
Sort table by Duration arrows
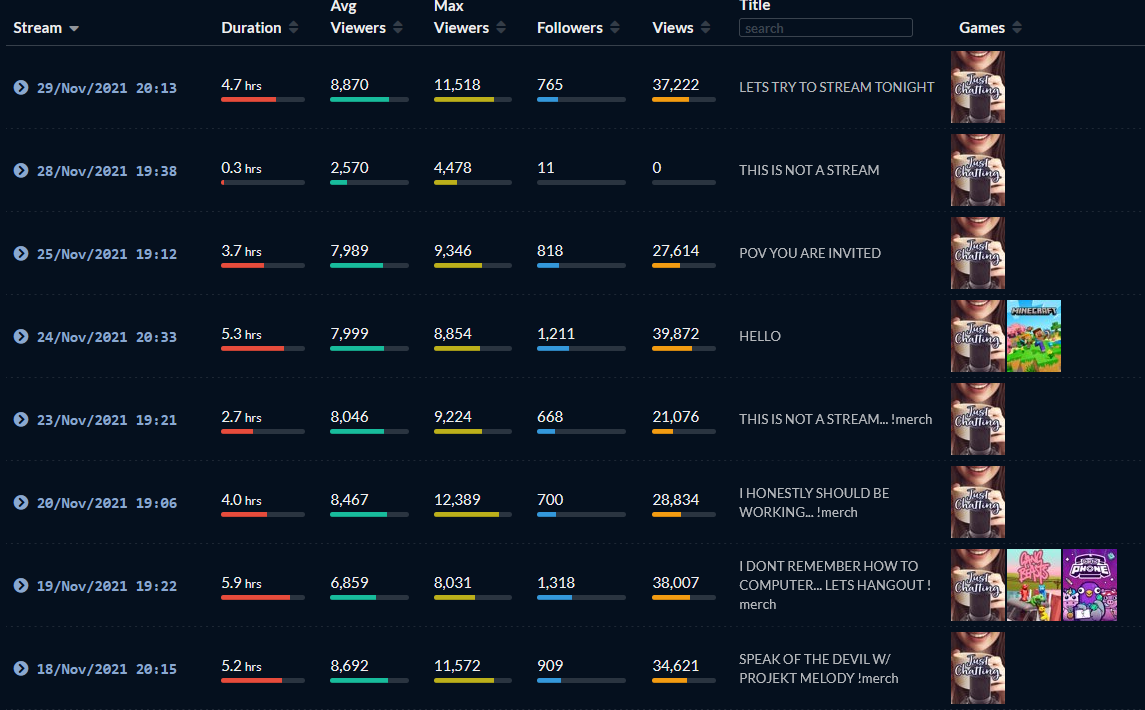point(294,28)
